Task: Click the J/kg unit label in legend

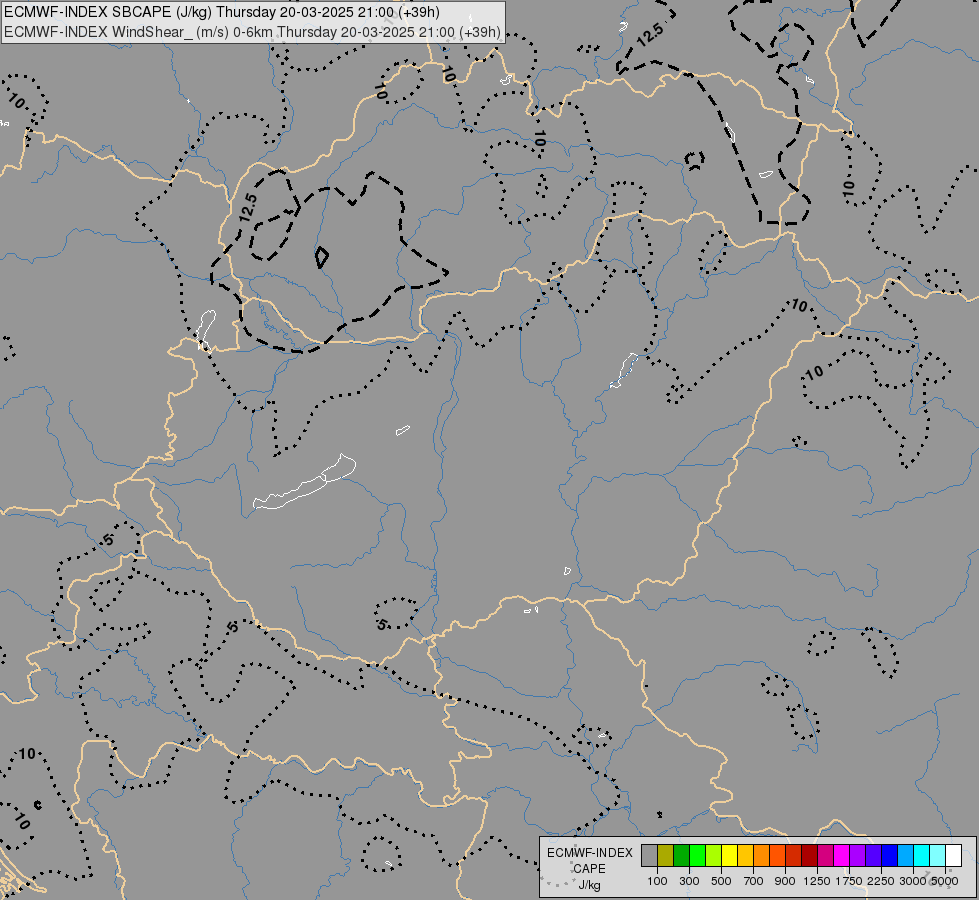Action: pos(589,885)
